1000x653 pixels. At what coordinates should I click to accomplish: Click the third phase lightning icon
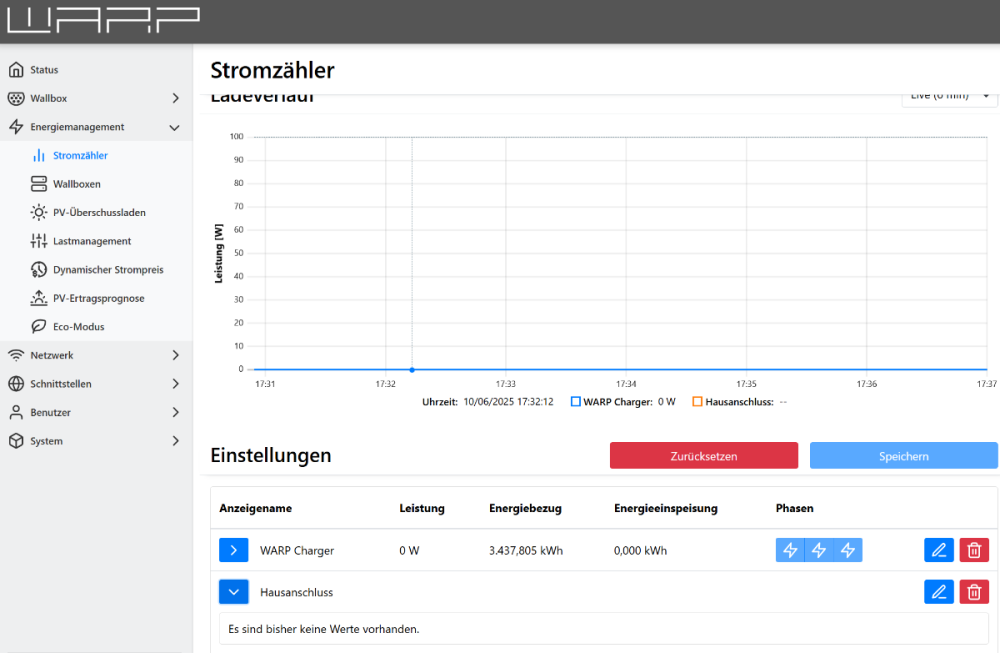pyautogui.click(x=848, y=550)
